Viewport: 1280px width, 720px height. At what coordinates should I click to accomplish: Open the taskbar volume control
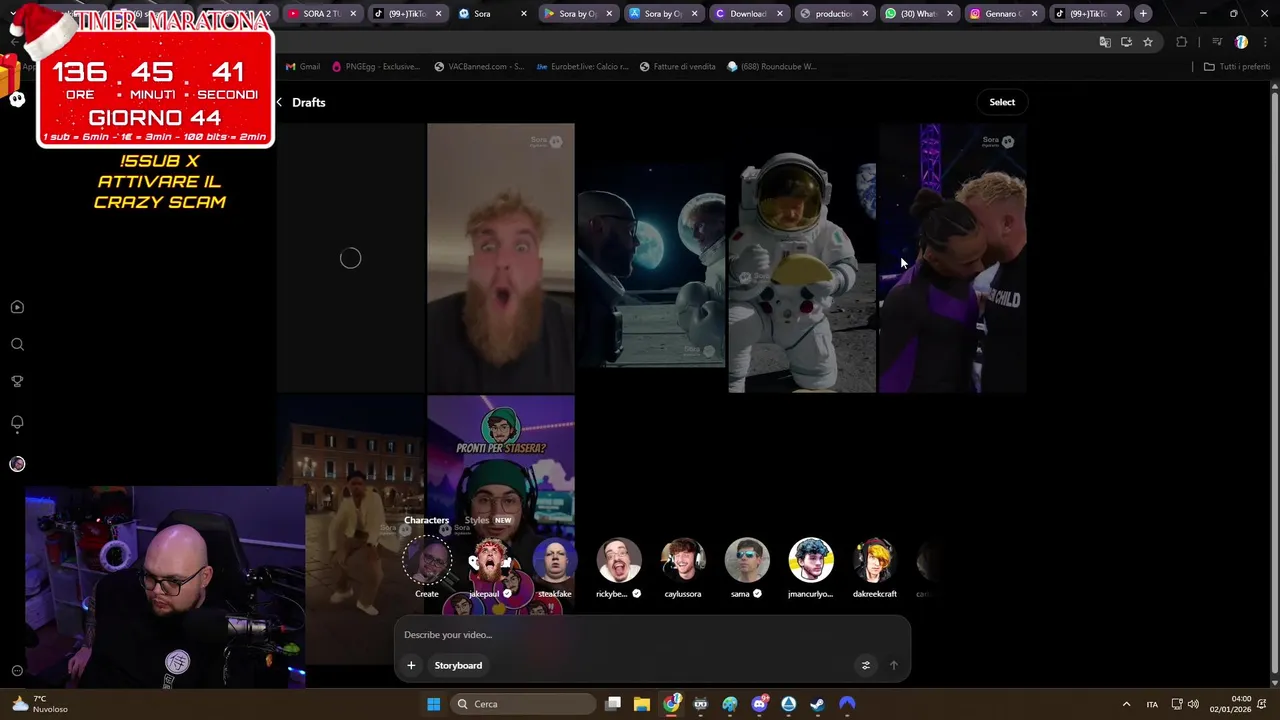1193,704
